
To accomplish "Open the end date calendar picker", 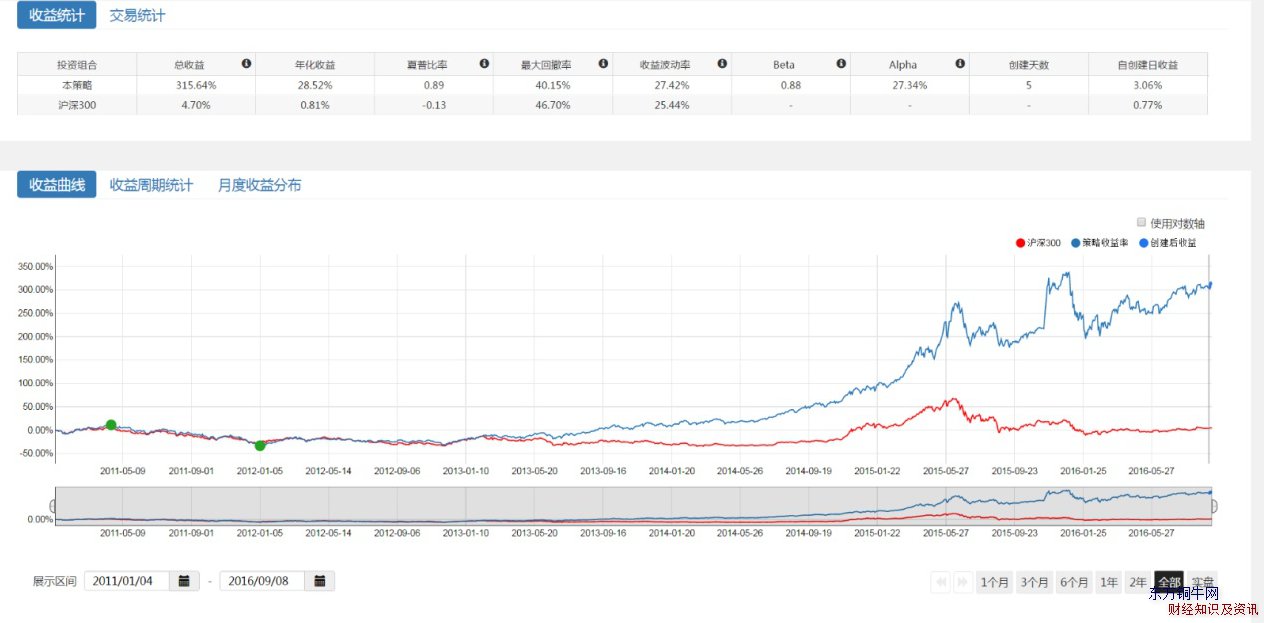I will tap(319, 581).
